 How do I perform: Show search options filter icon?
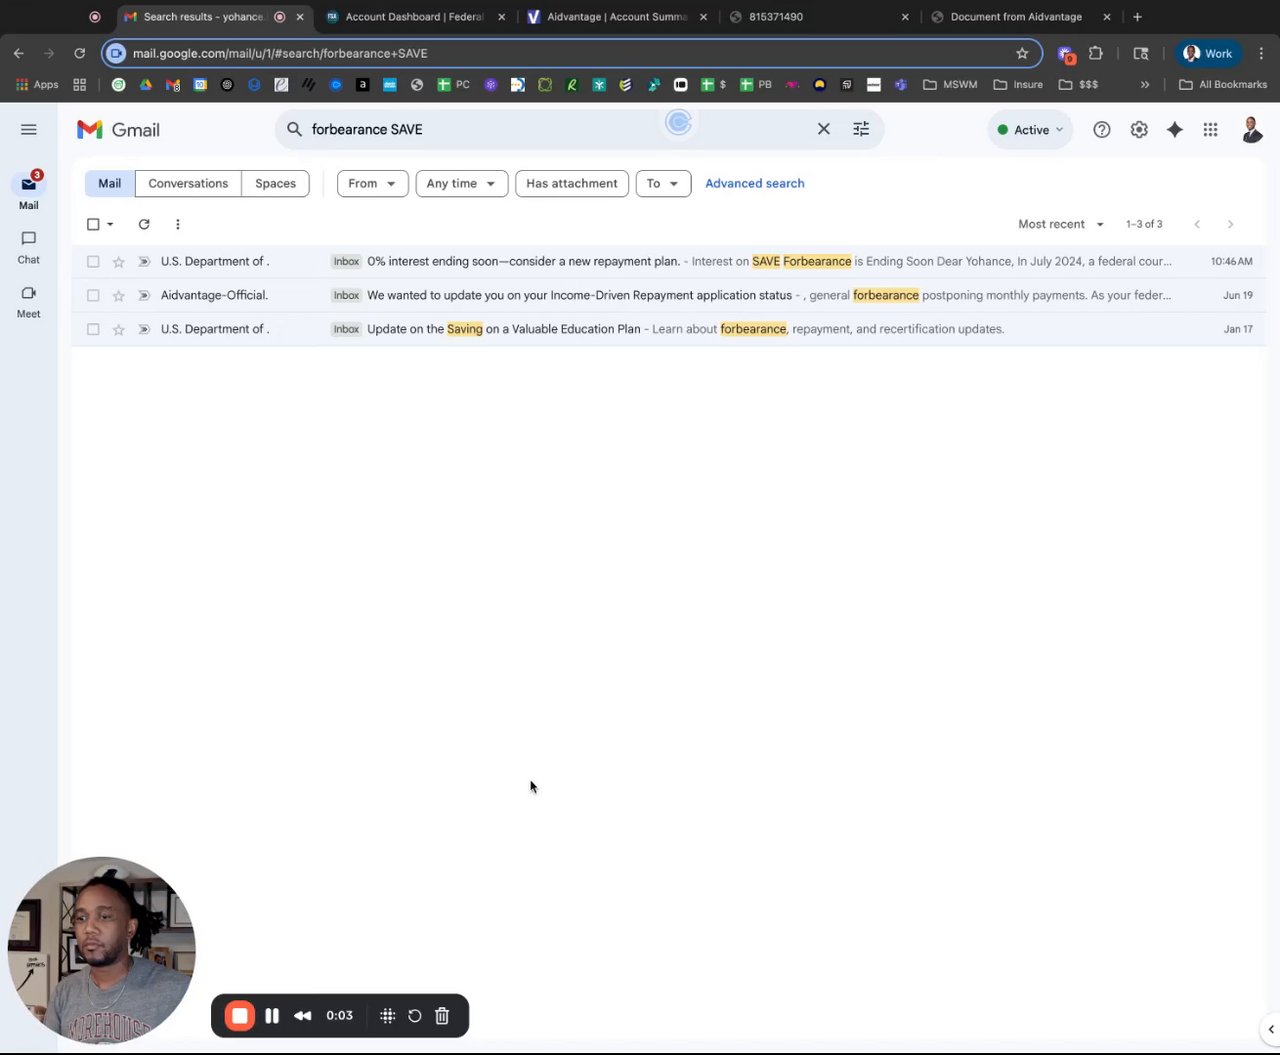861,129
